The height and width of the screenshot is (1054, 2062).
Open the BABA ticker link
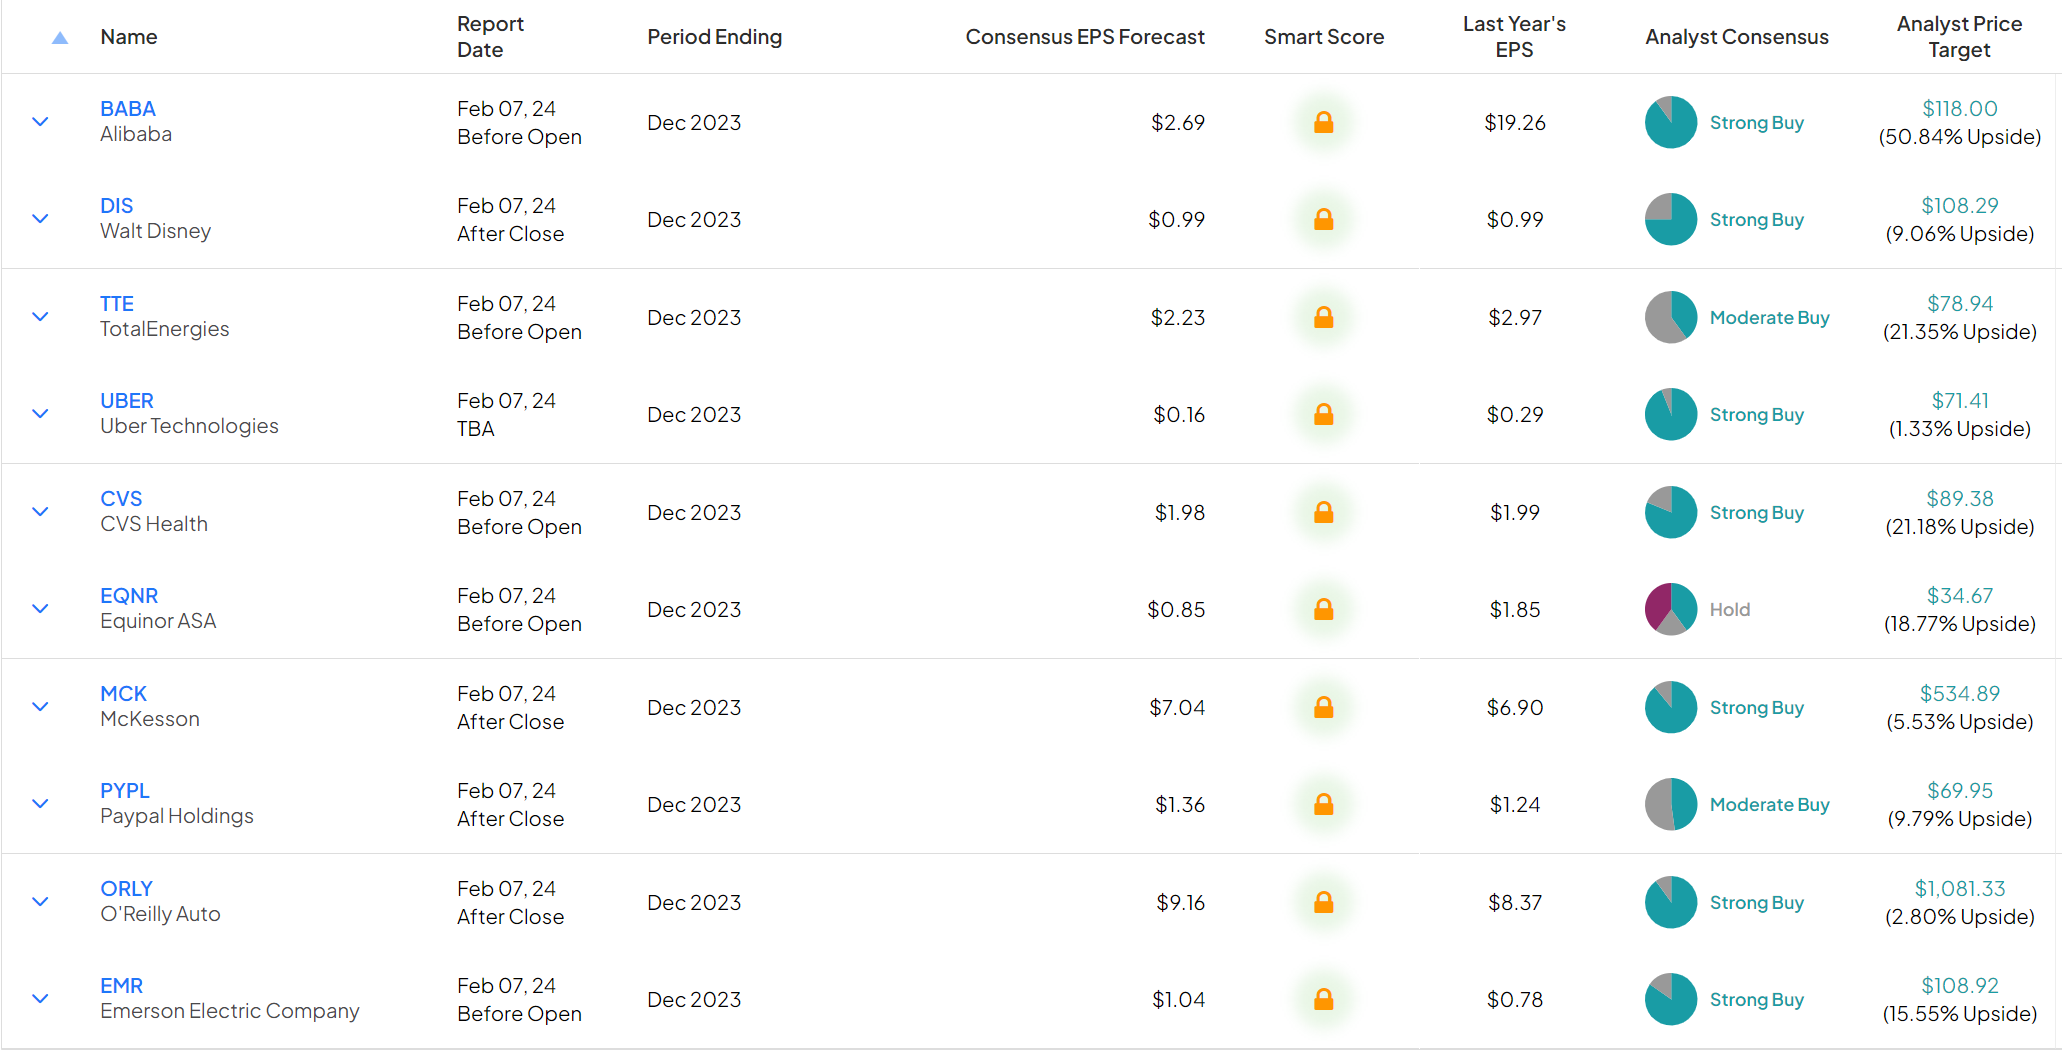point(128,108)
